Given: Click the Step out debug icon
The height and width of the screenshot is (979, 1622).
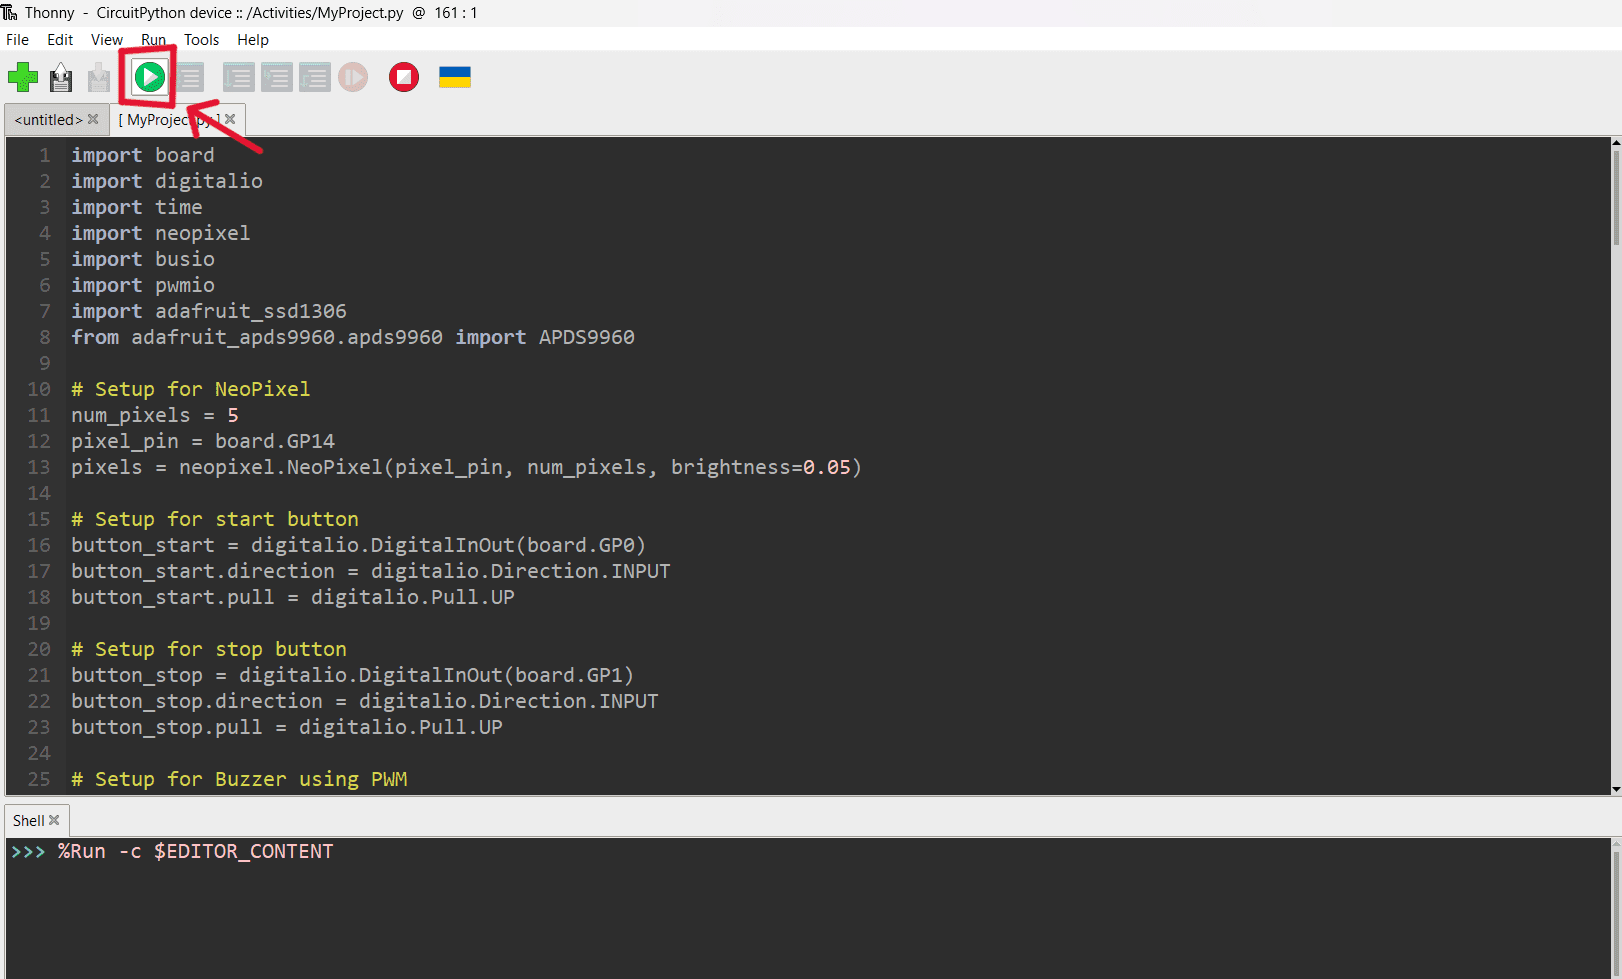Looking at the screenshot, I should point(314,77).
